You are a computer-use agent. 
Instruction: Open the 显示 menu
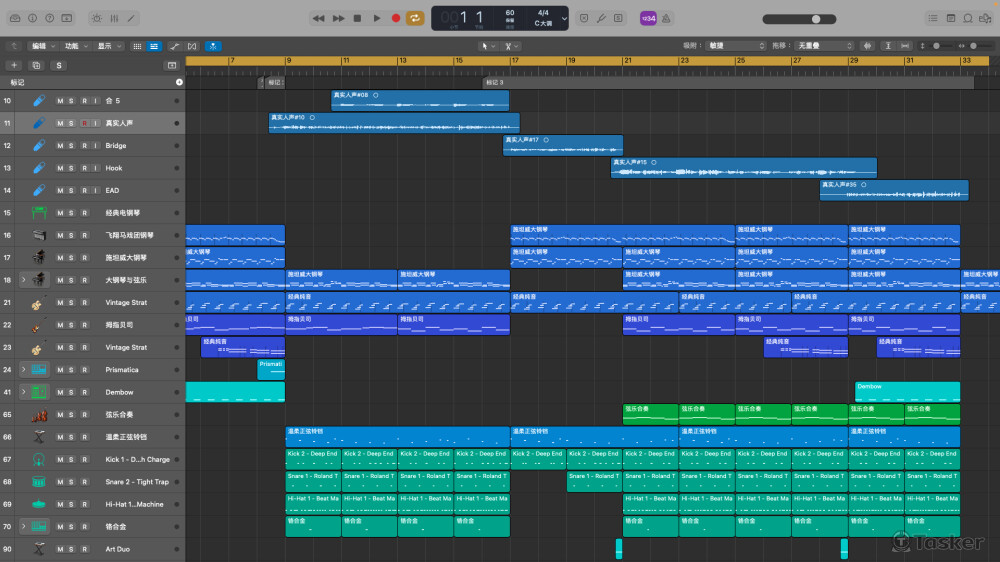tap(108, 46)
